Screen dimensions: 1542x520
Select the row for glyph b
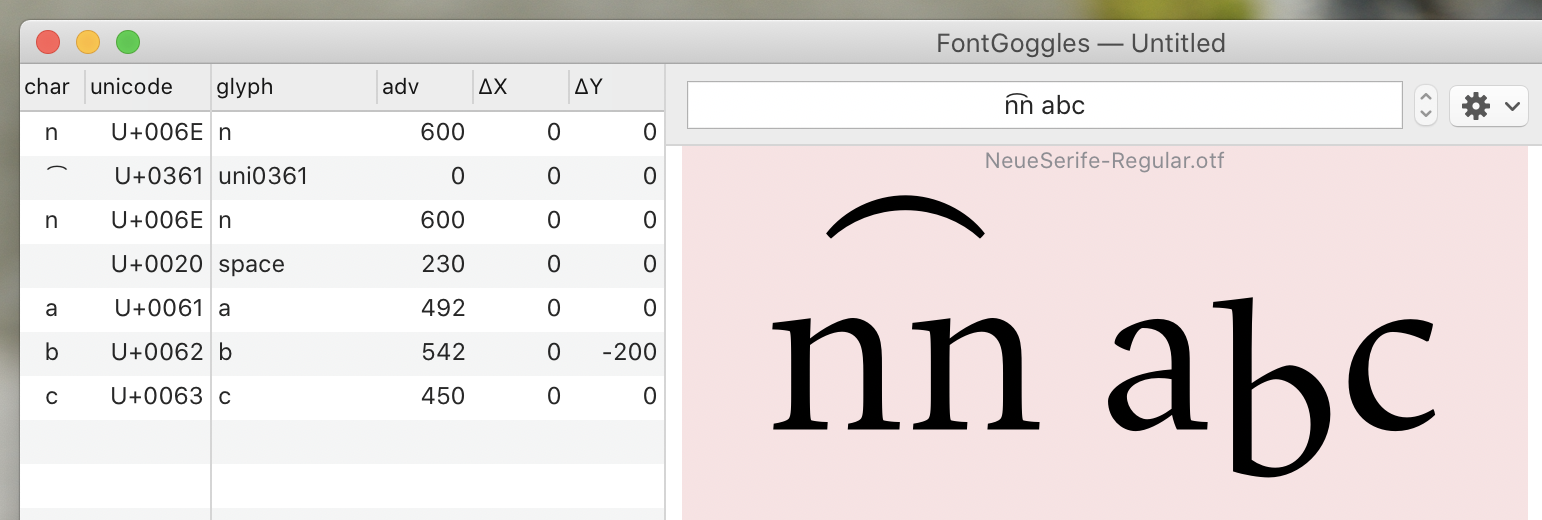[x=340, y=353]
